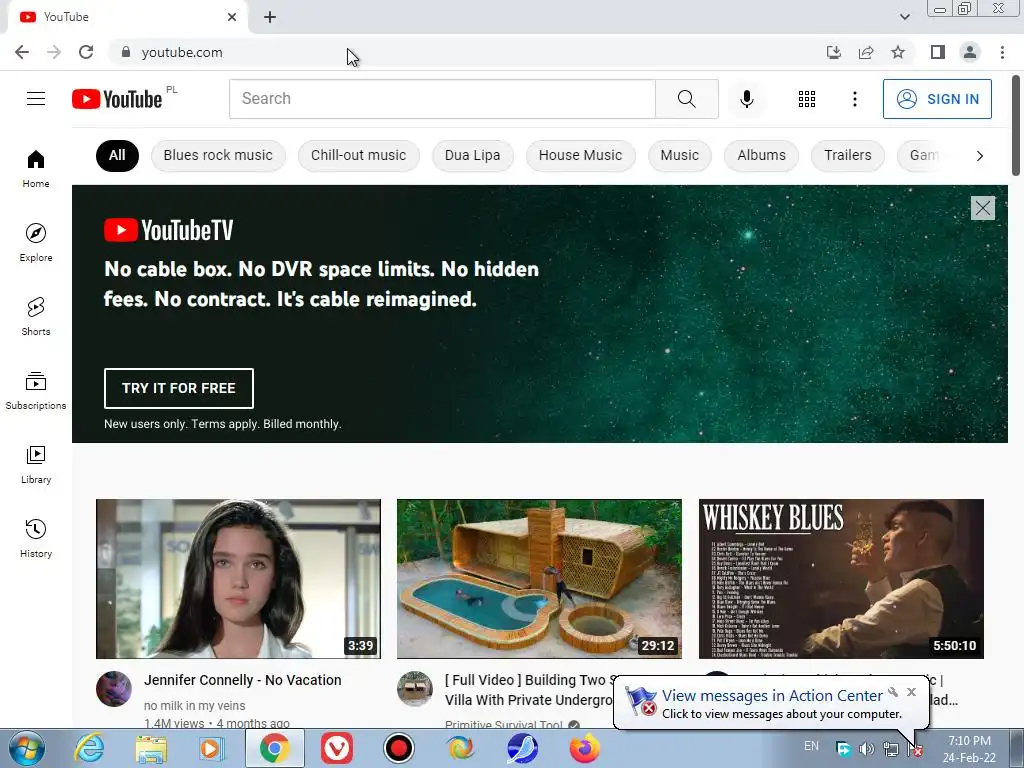Screen dimensions: 1024x768
Task: View site information padlock
Action: [x=126, y=52]
